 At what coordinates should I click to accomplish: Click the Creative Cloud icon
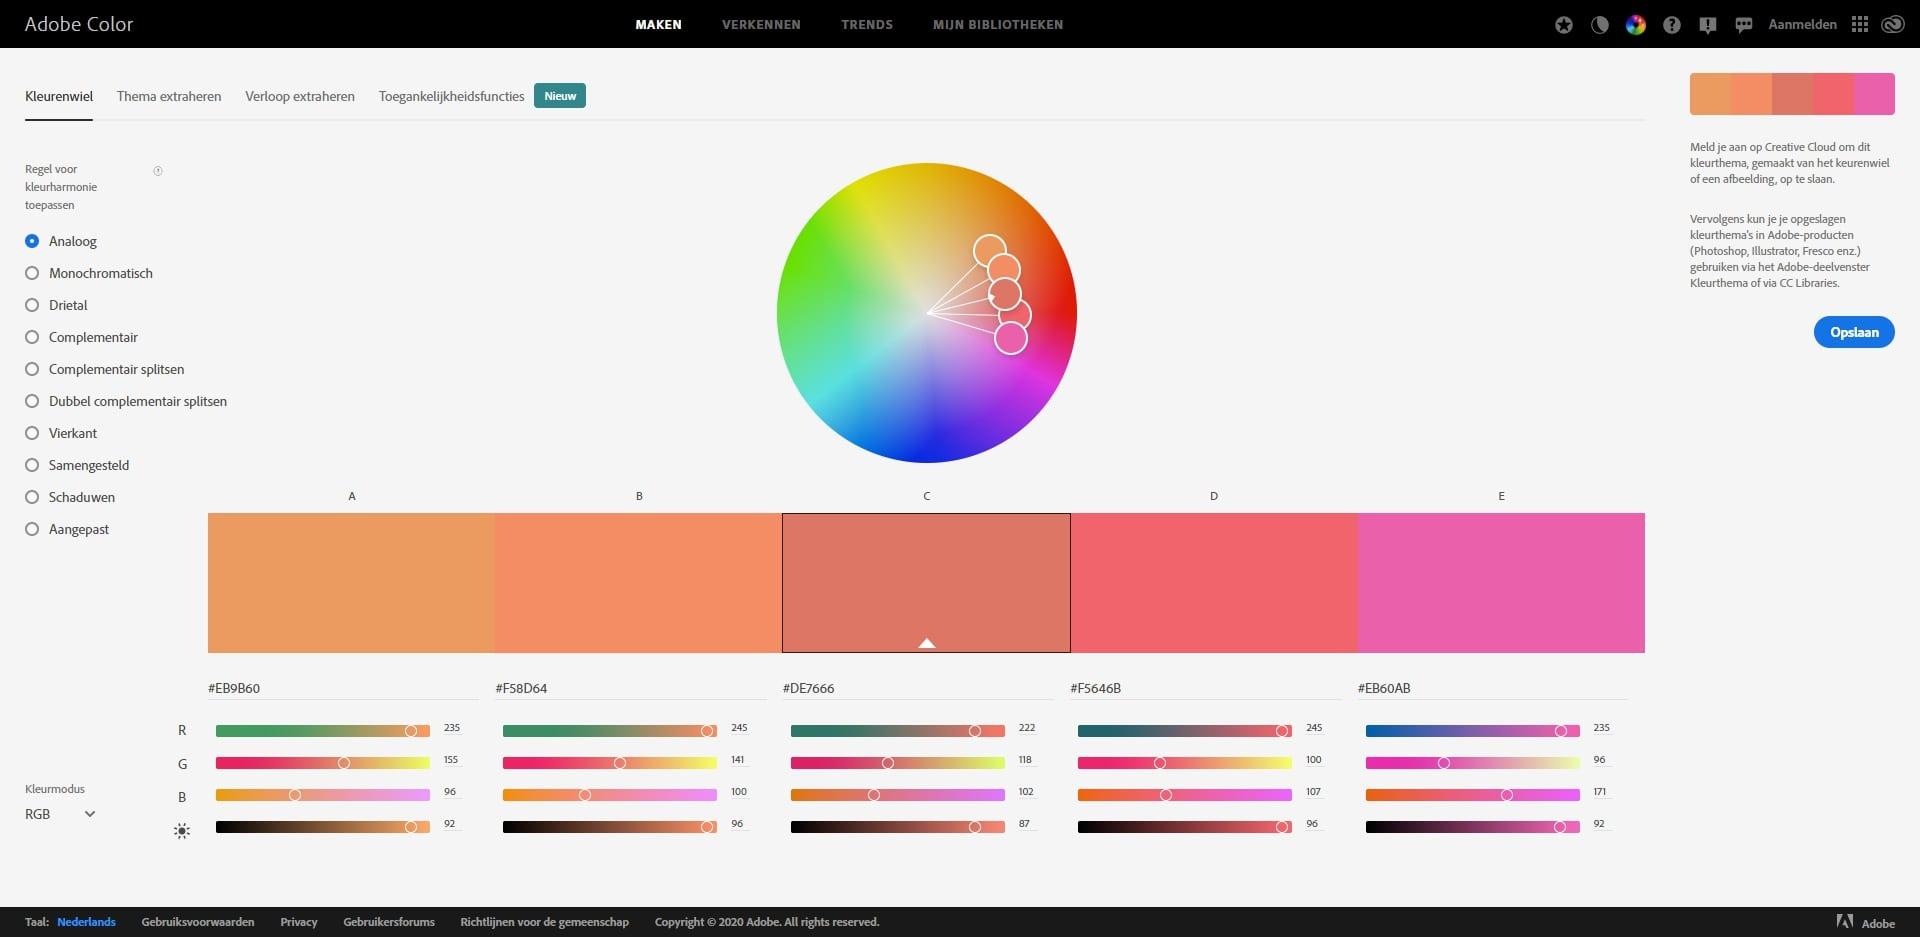point(1893,25)
